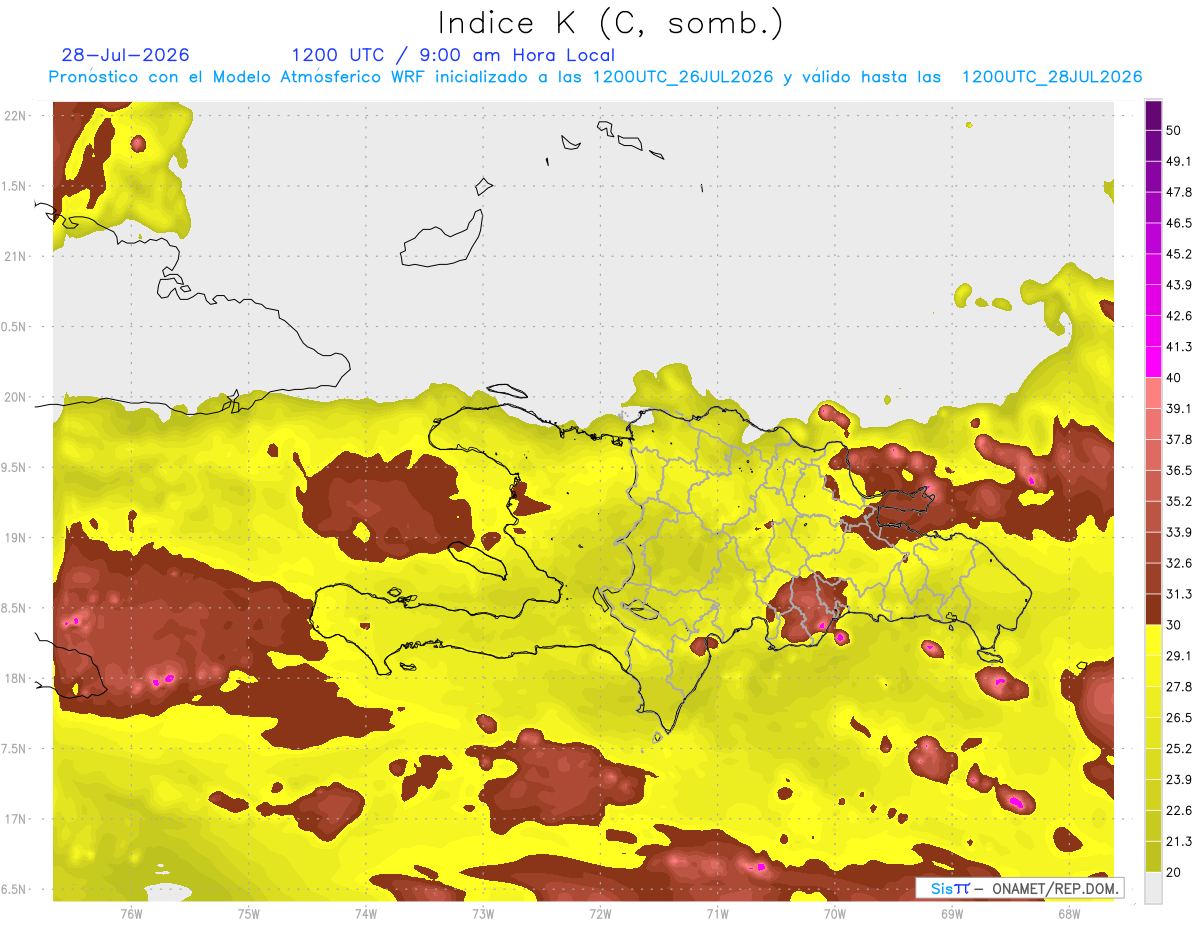Click colorbar value "32.6"

click(x=1179, y=563)
